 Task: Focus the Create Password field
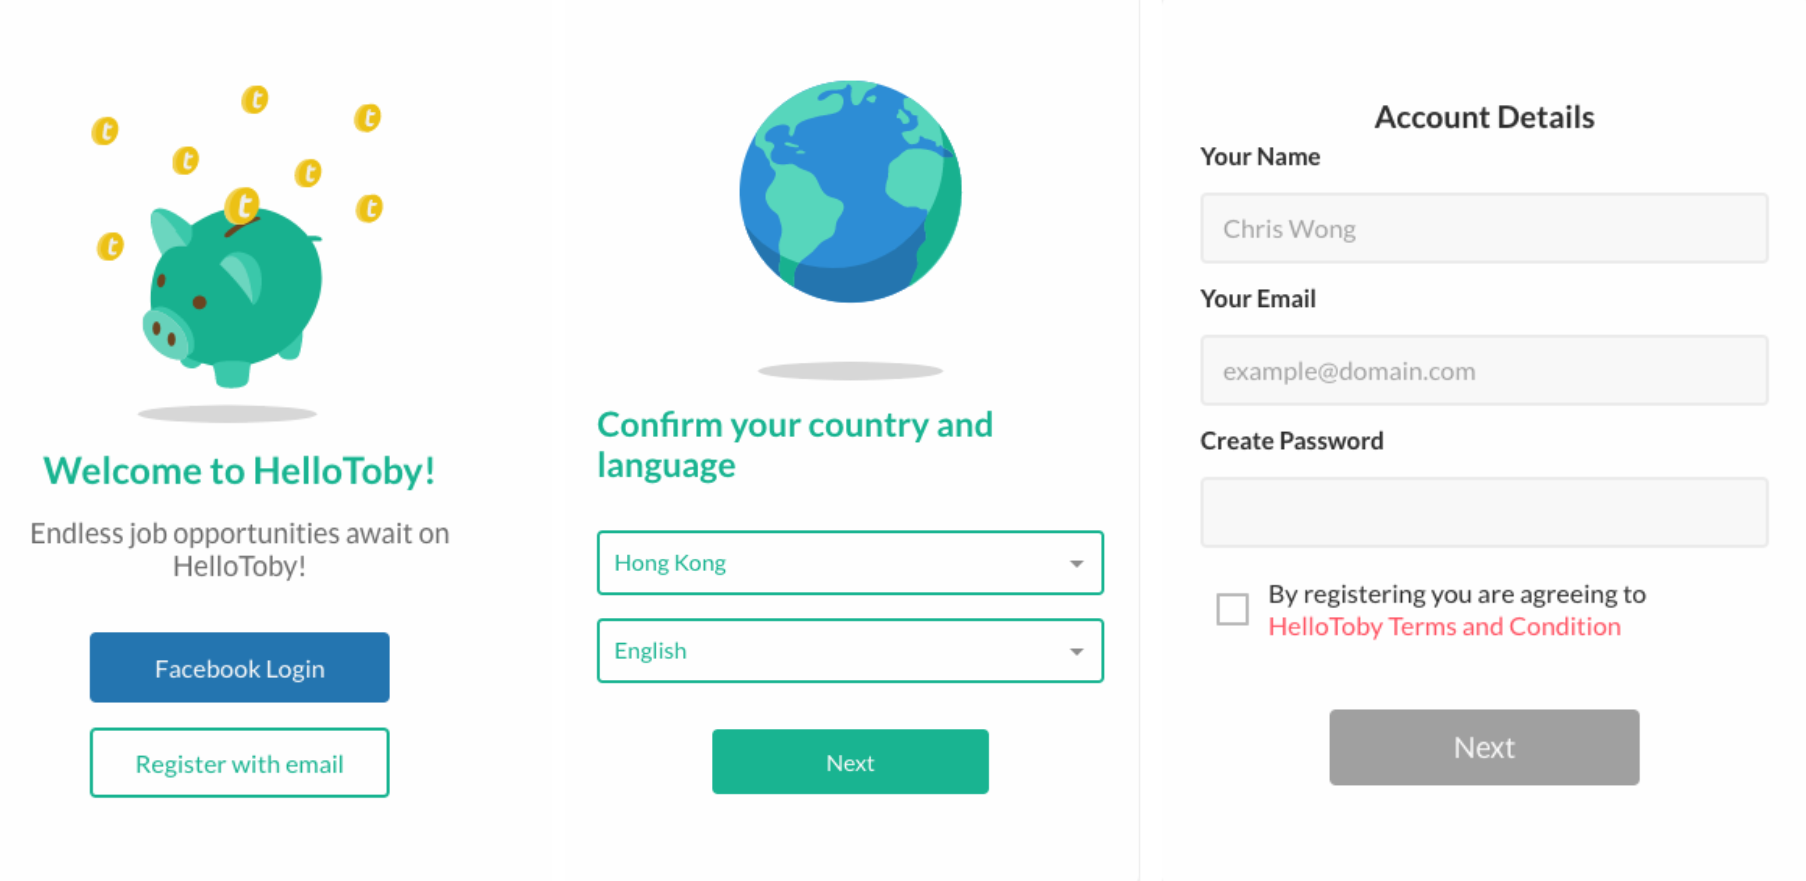coord(1484,512)
